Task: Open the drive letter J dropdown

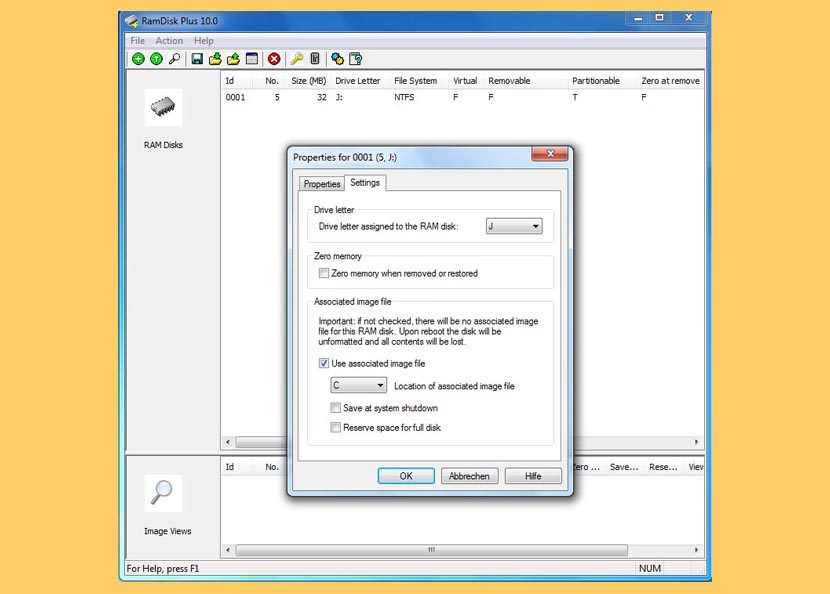Action: coord(514,226)
